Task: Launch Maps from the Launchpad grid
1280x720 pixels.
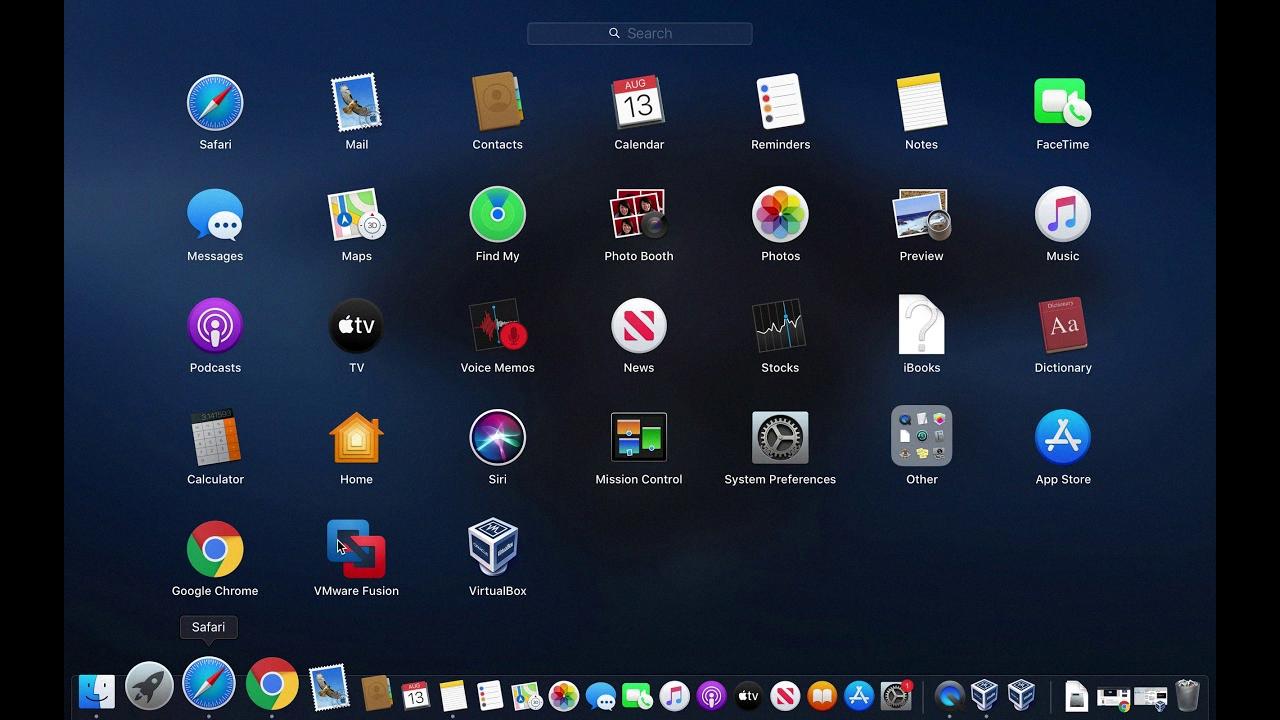Action: pos(356,214)
